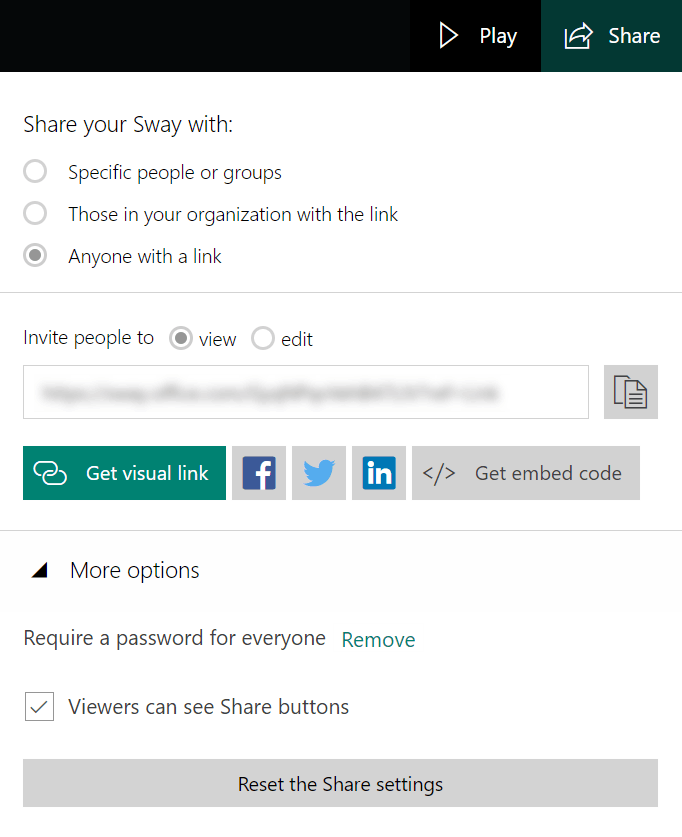Click the Share arrow icon
The image size is (682, 837).
(578, 37)
